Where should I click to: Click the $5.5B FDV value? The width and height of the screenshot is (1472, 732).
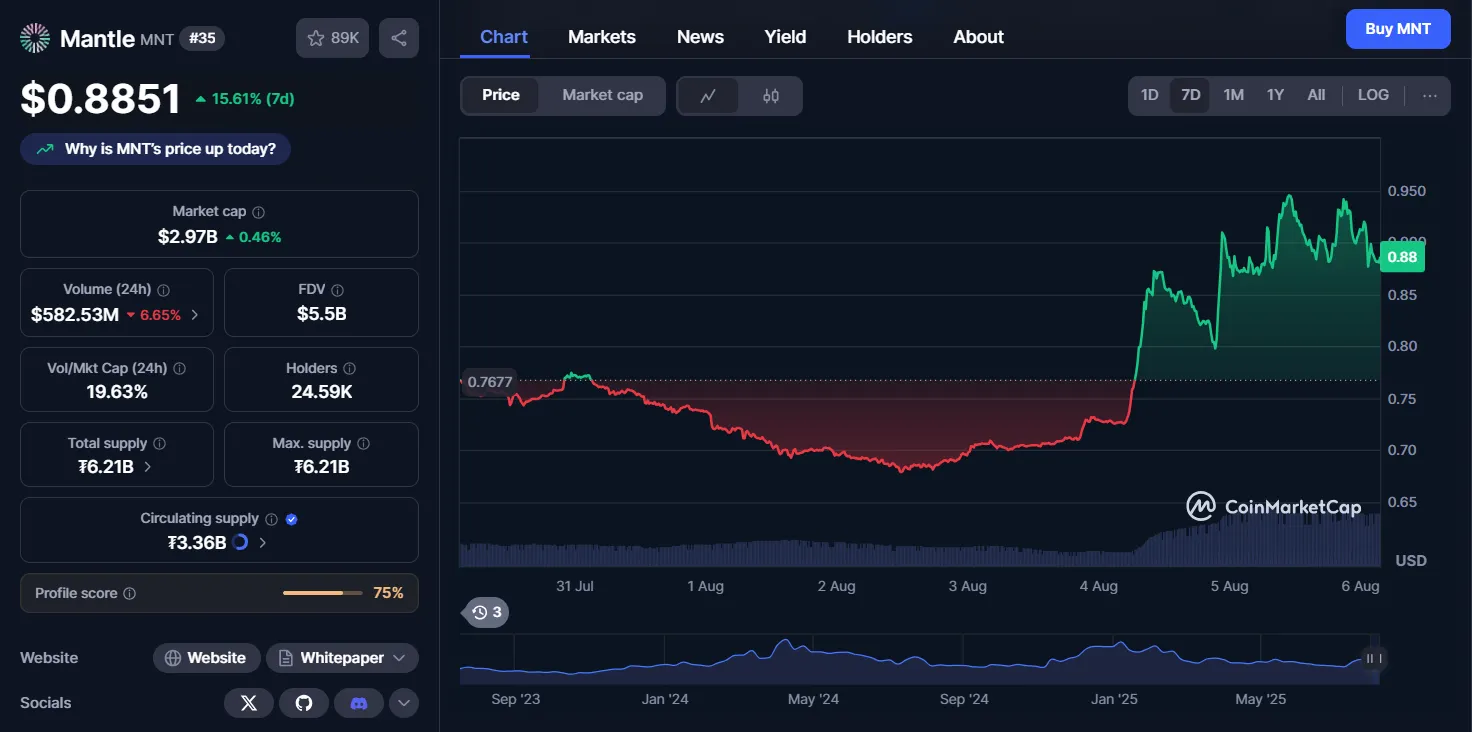coord(322,314)
